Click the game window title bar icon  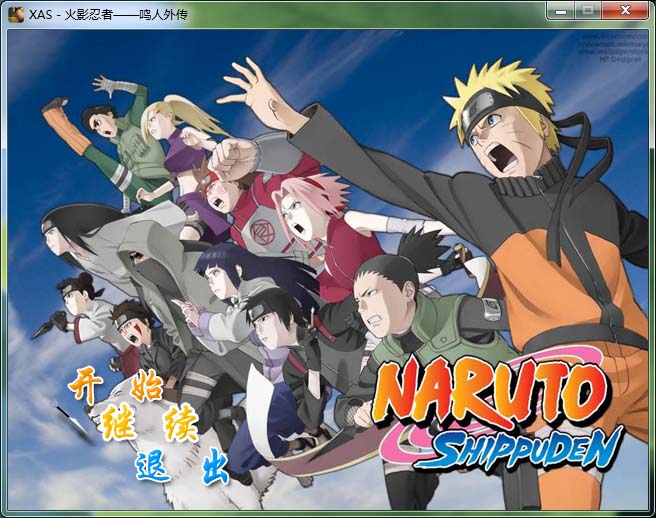click(16, 14)
